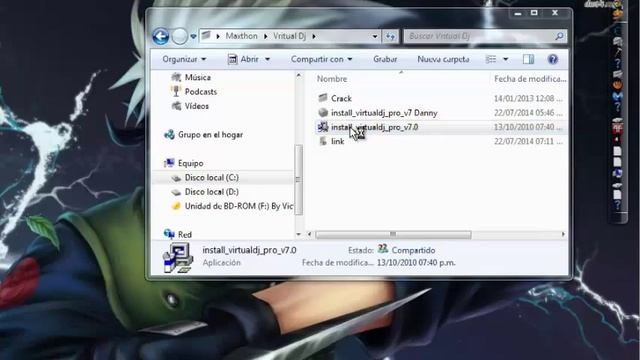Click the install_virtualdj_pro_v7.0 installer icon
The image size is (640, 360).
point(323,127)
